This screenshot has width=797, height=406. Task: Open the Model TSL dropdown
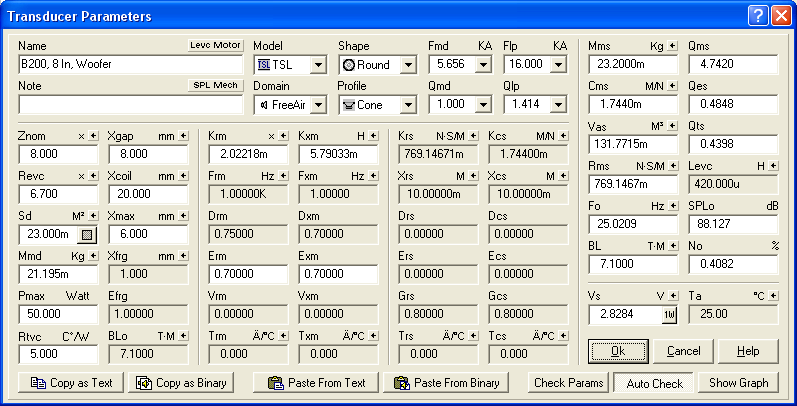pyautogui.click(x=318, y=65)
